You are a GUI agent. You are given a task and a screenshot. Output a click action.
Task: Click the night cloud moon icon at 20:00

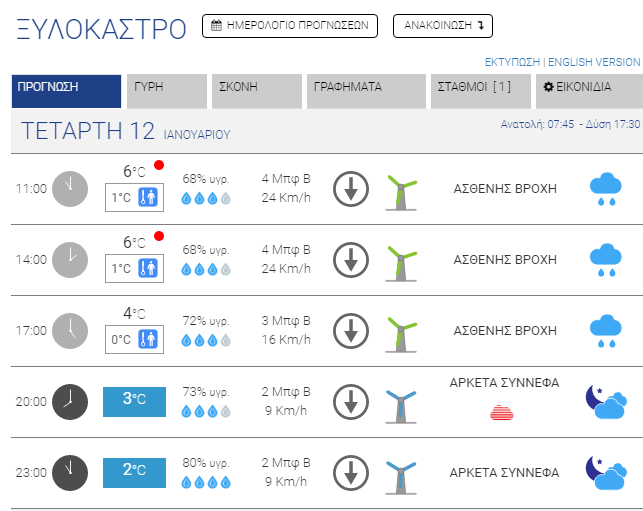[x=605, y=401]
